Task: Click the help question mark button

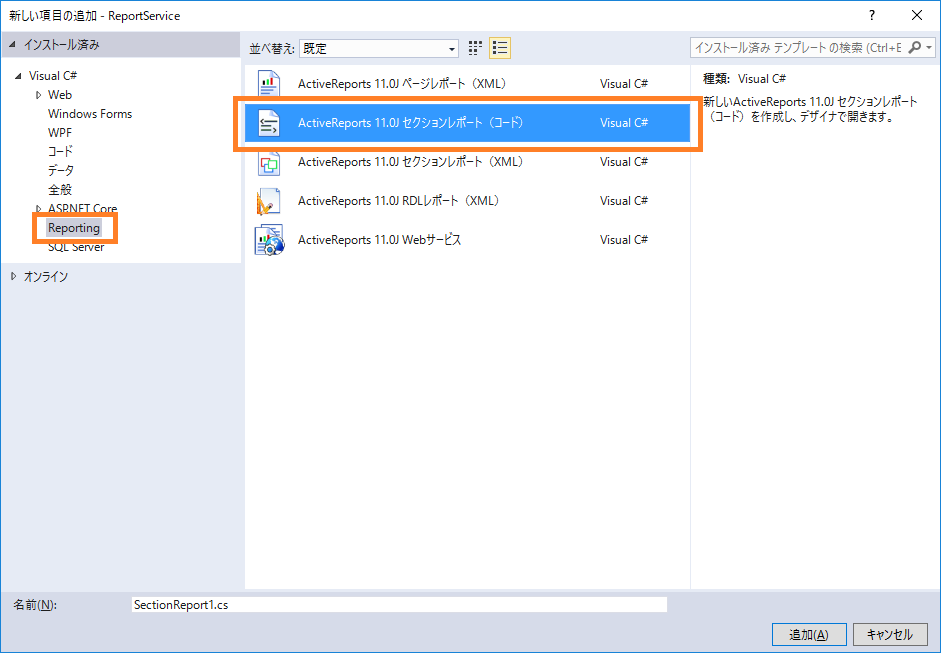Action: (x=872, y=16)
